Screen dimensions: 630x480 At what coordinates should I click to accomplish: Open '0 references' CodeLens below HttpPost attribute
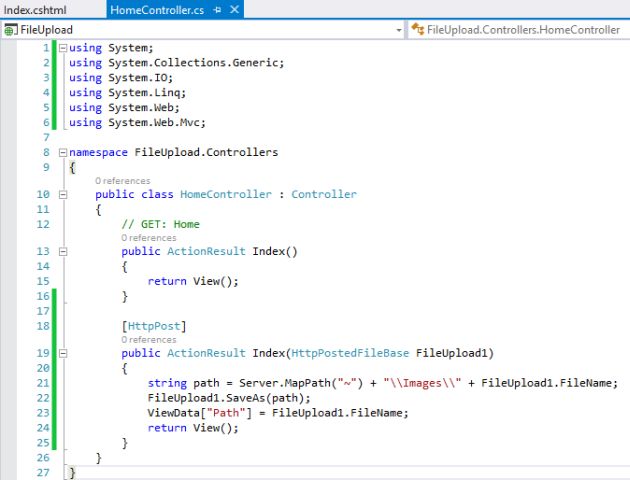click(x=149, y=339)
